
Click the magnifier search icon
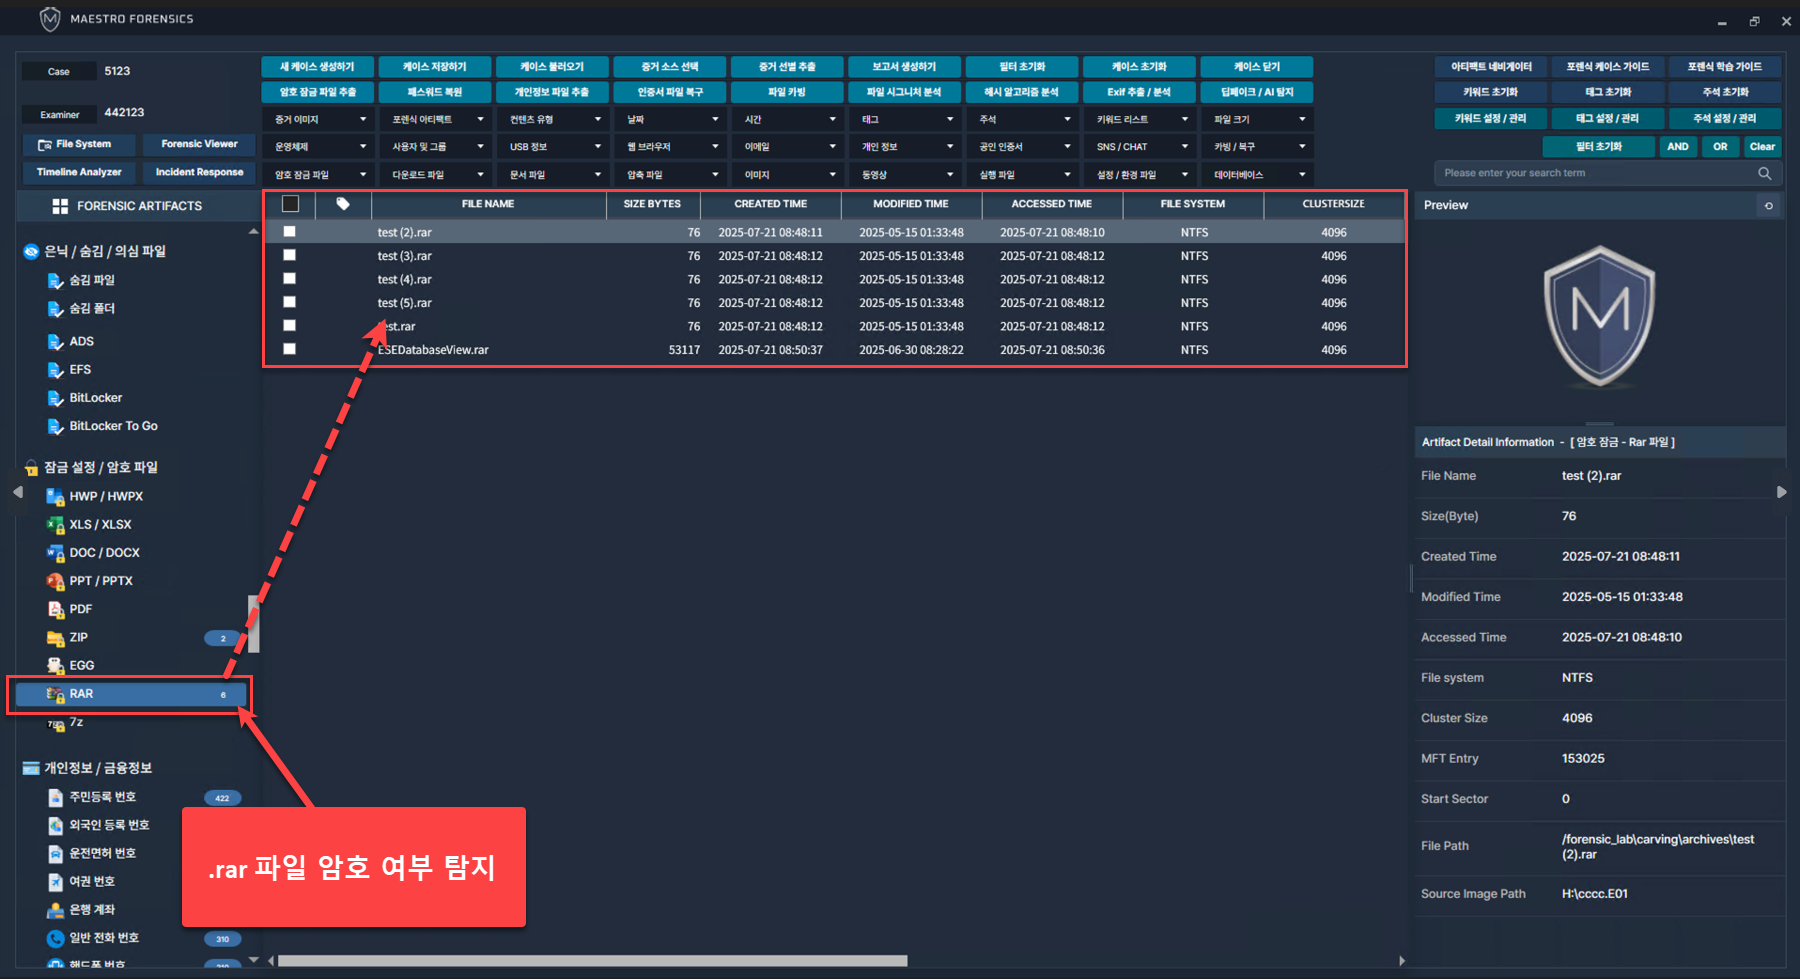[1764, 173]
